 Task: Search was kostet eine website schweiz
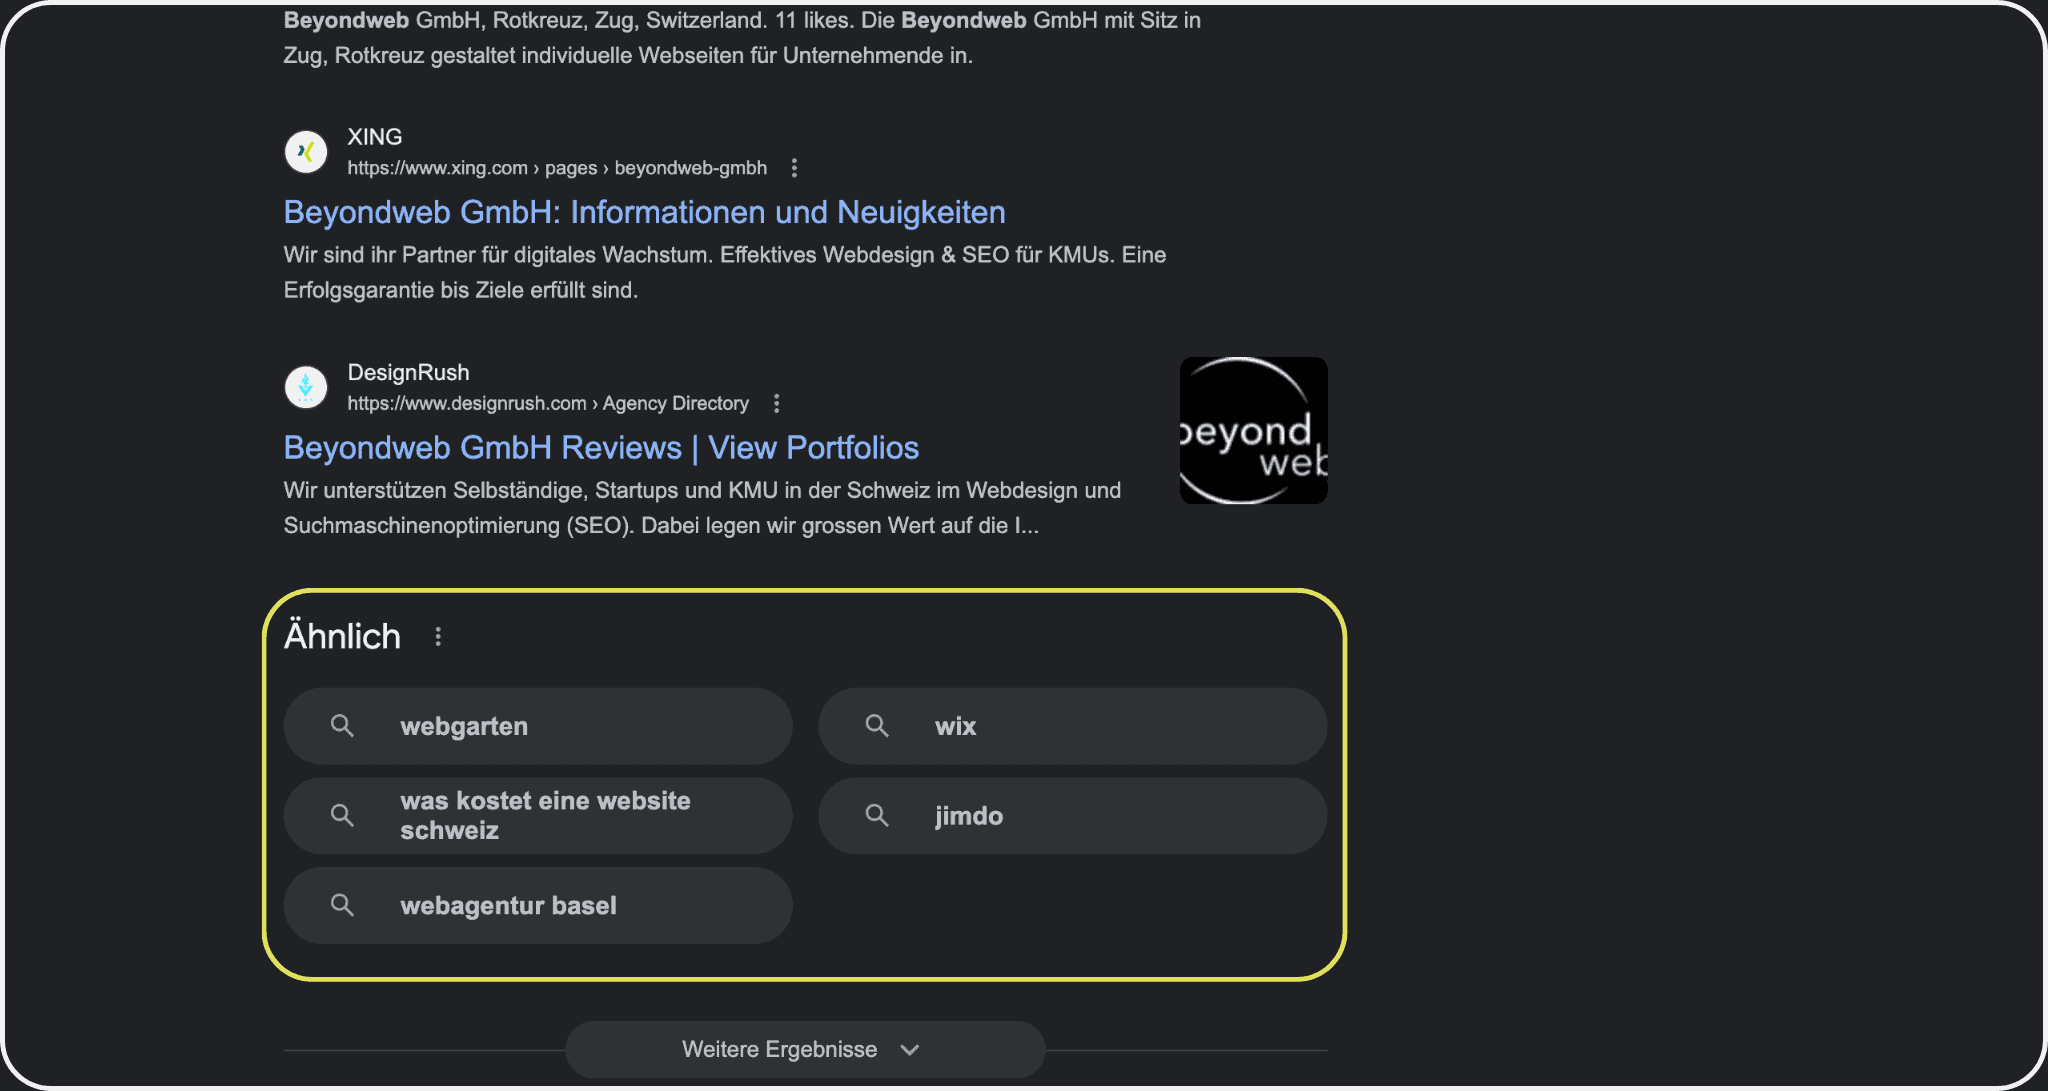tap(538, 816)
